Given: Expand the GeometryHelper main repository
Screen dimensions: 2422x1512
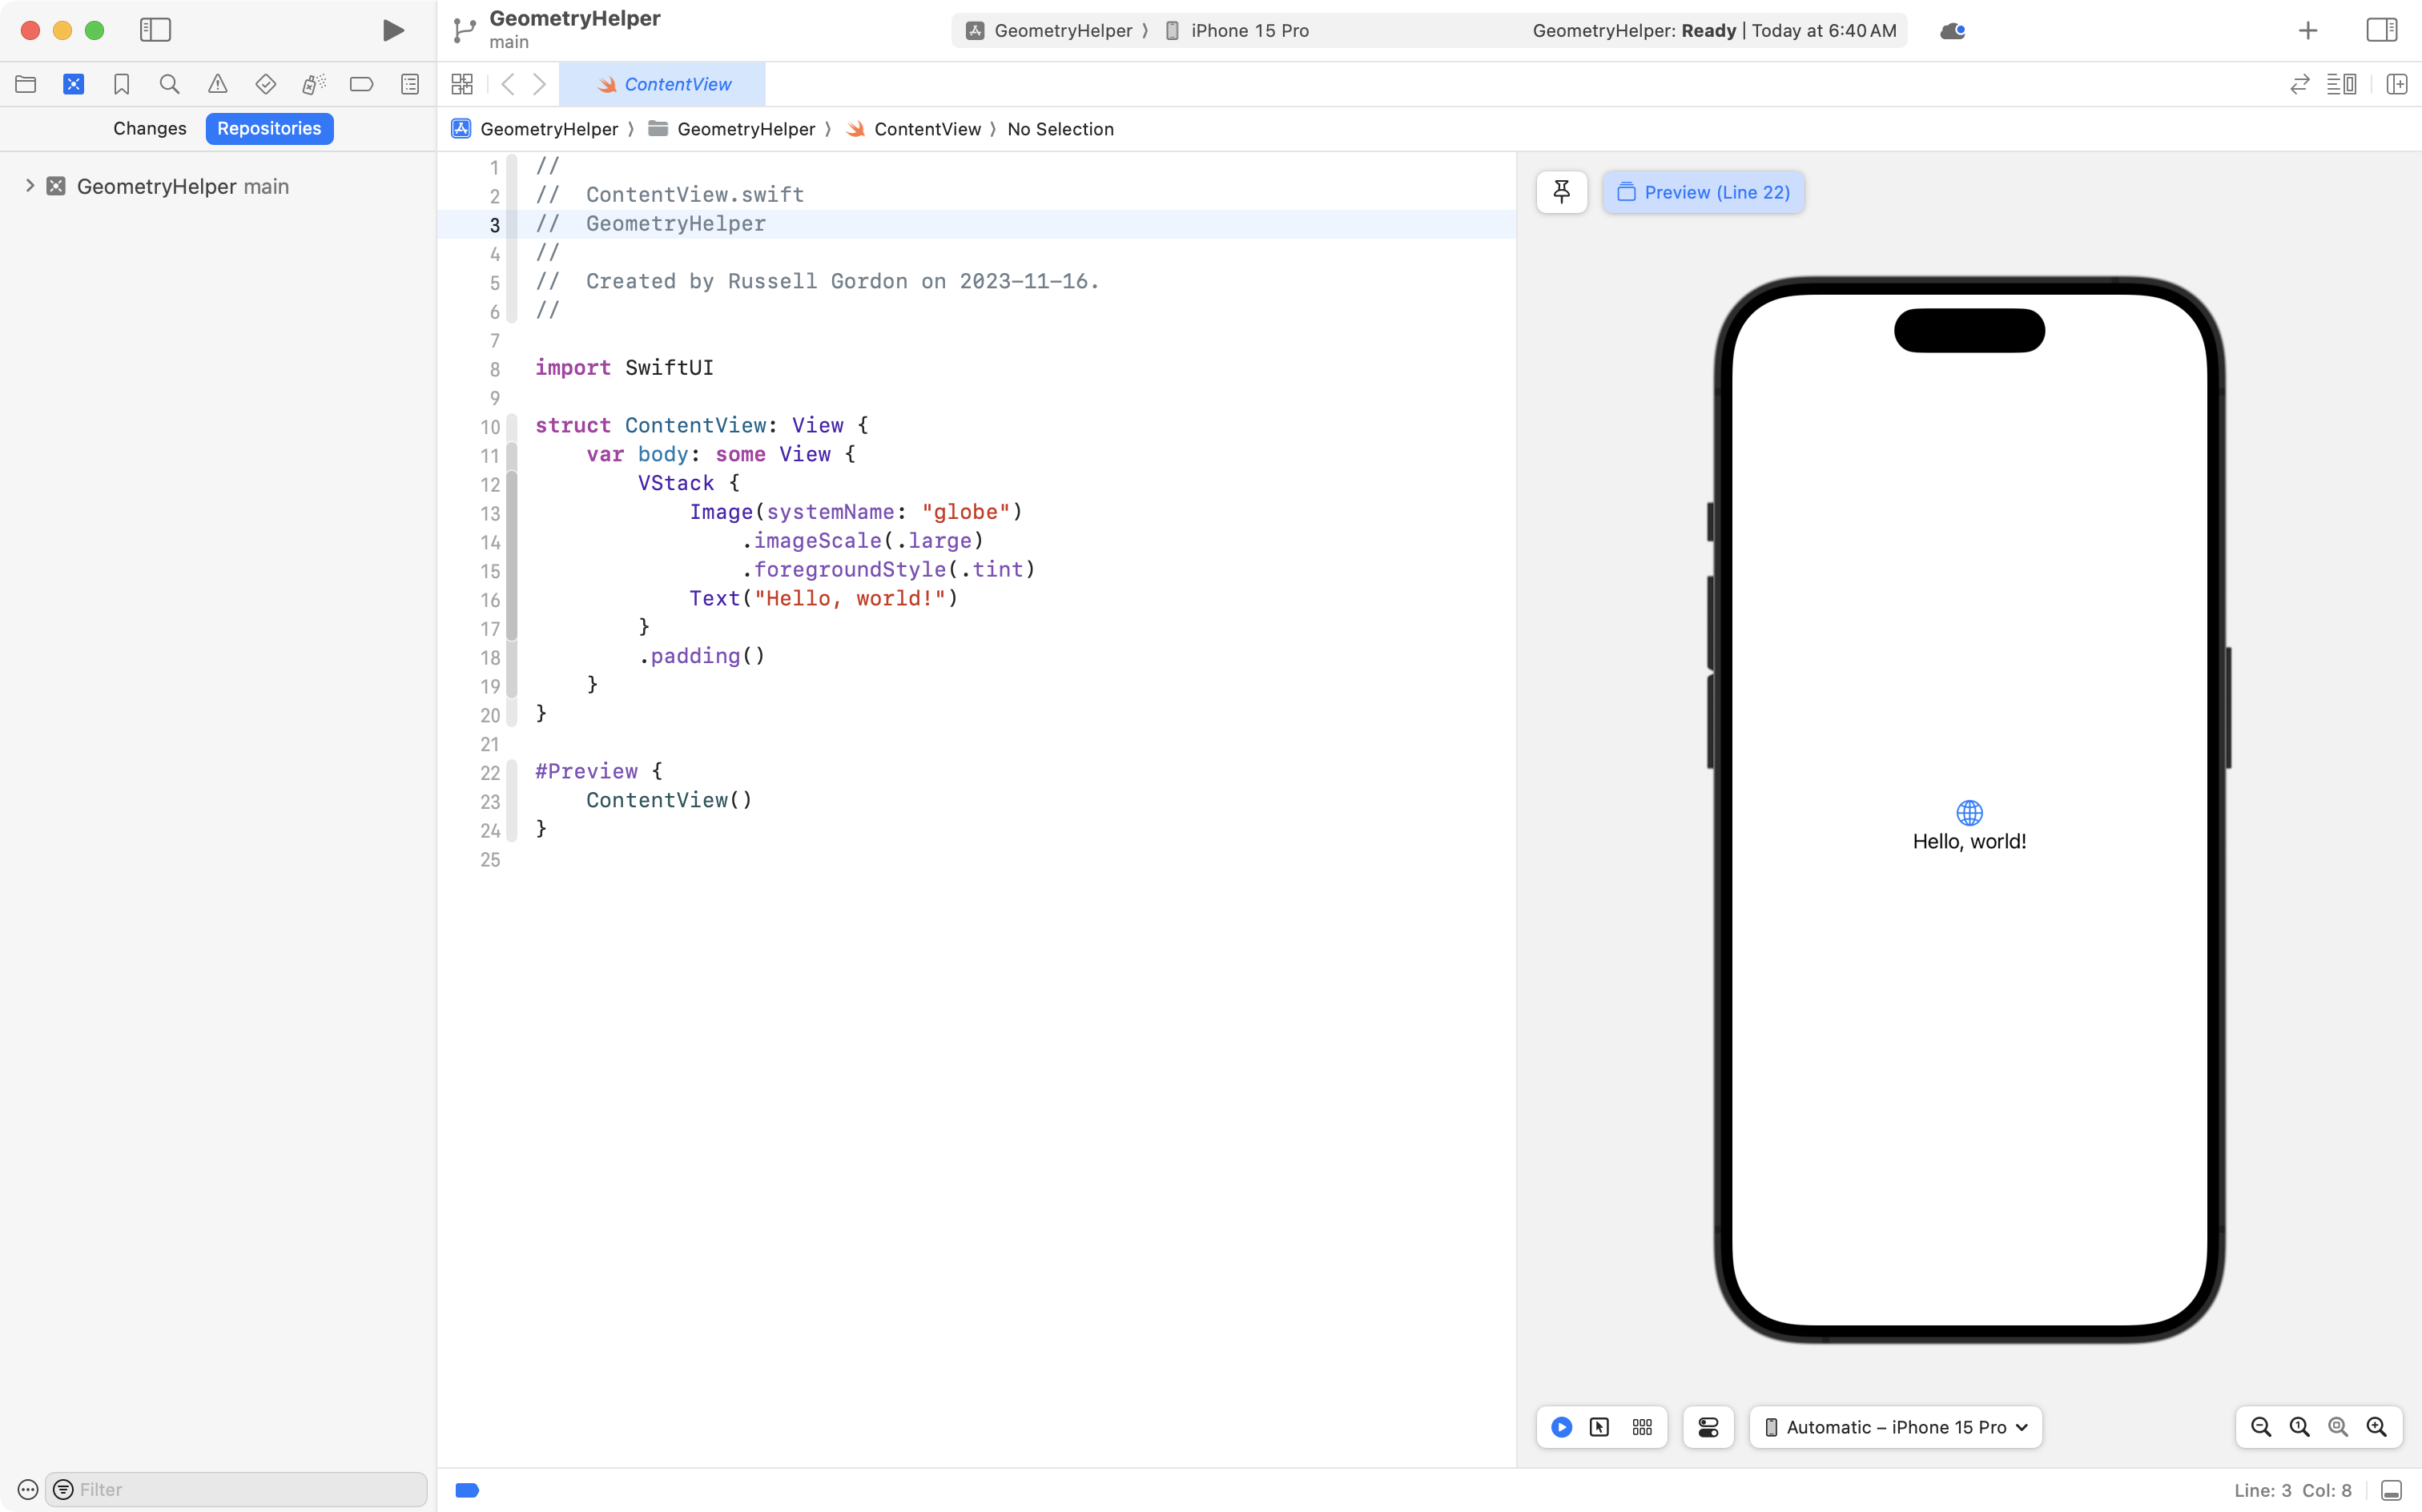Looking at the screenshot, I should [x=28, y=185].
